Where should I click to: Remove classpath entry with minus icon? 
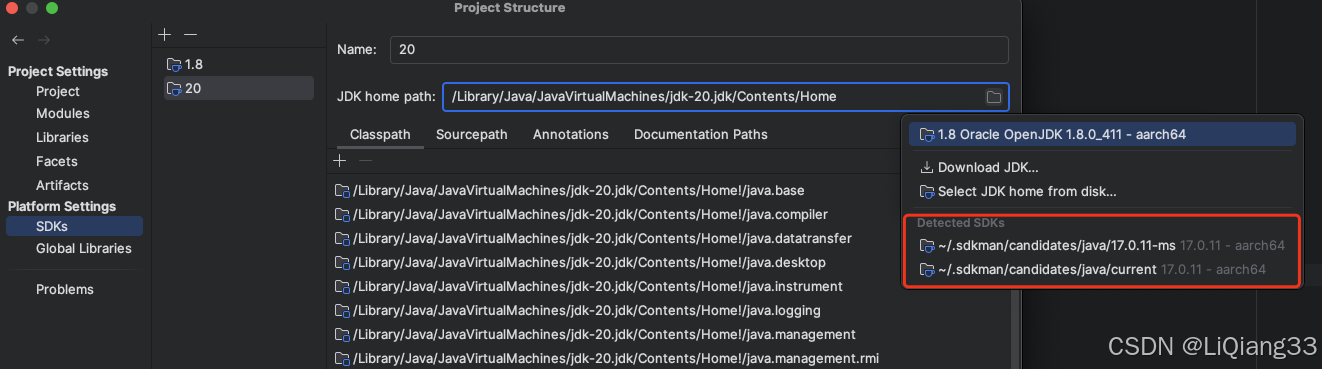365,160
